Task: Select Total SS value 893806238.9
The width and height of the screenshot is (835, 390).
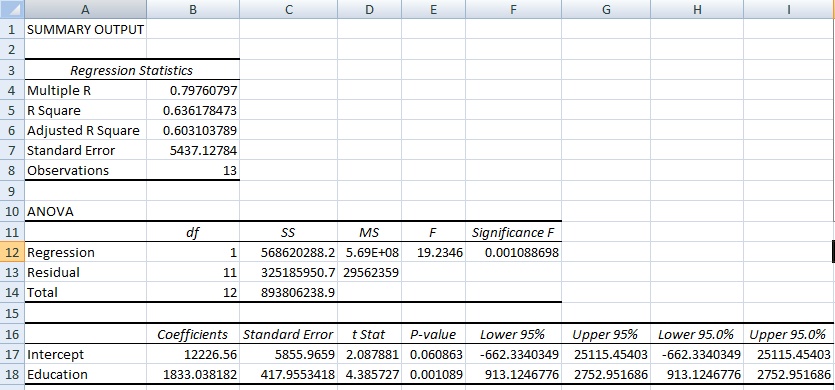Action: pos(288,292)
